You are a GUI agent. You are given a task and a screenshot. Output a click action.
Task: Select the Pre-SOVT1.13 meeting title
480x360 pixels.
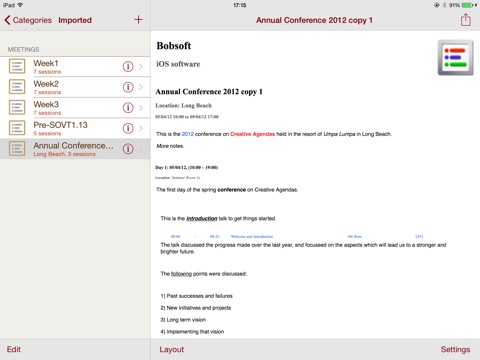pyautogui.click(x=60, y=125)
